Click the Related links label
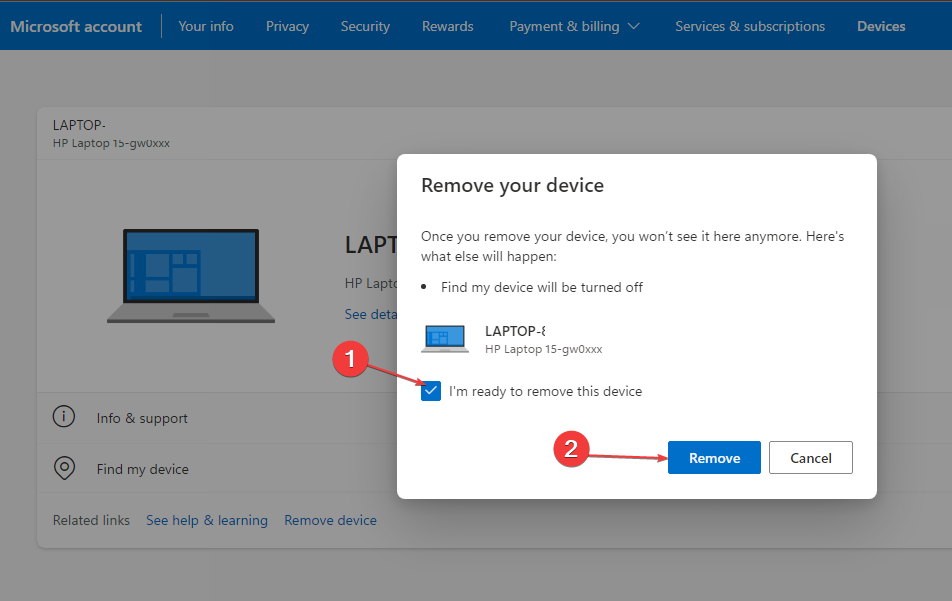The image size is (952, 601). [x=91, y=520]
